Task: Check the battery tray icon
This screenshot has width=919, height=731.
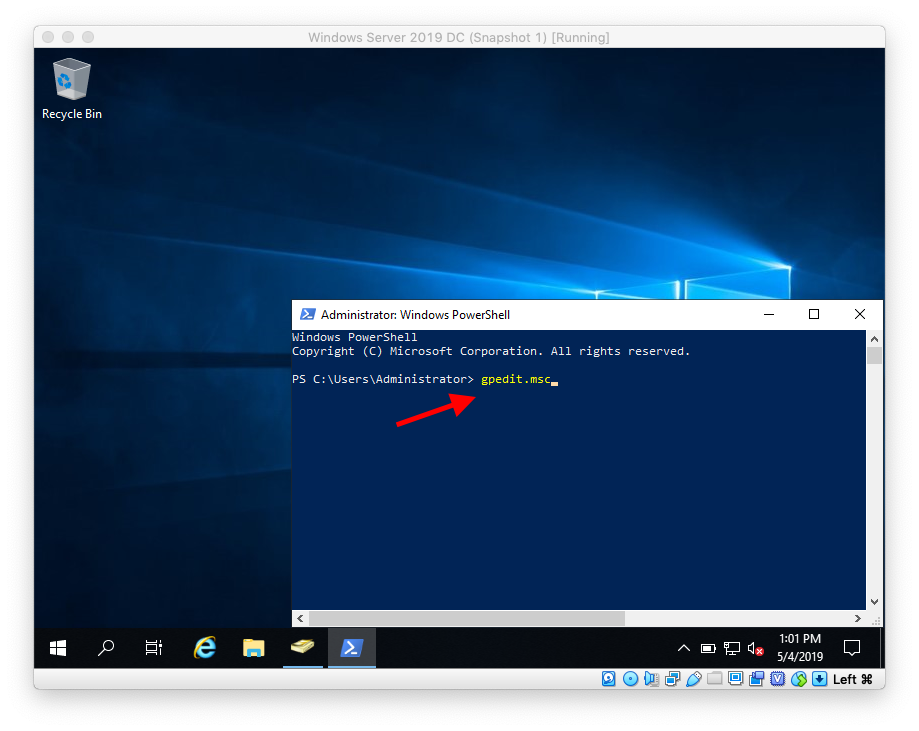Action: [x=708, y=648]
